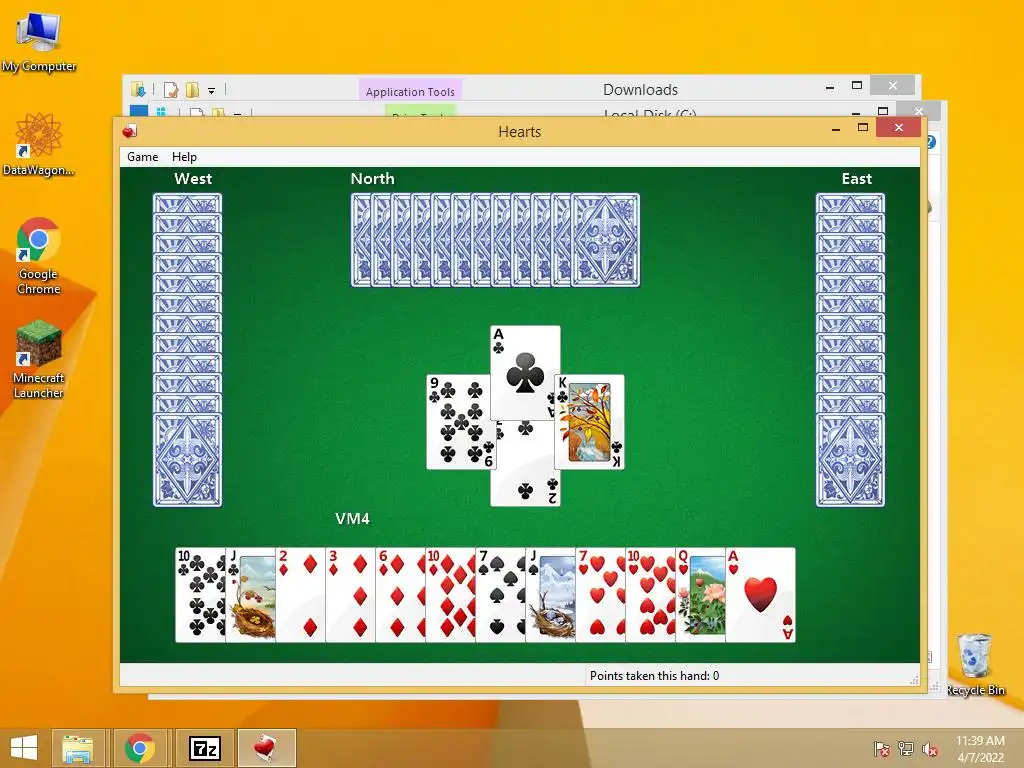Maximize the Hearts window

click(863, 127)
